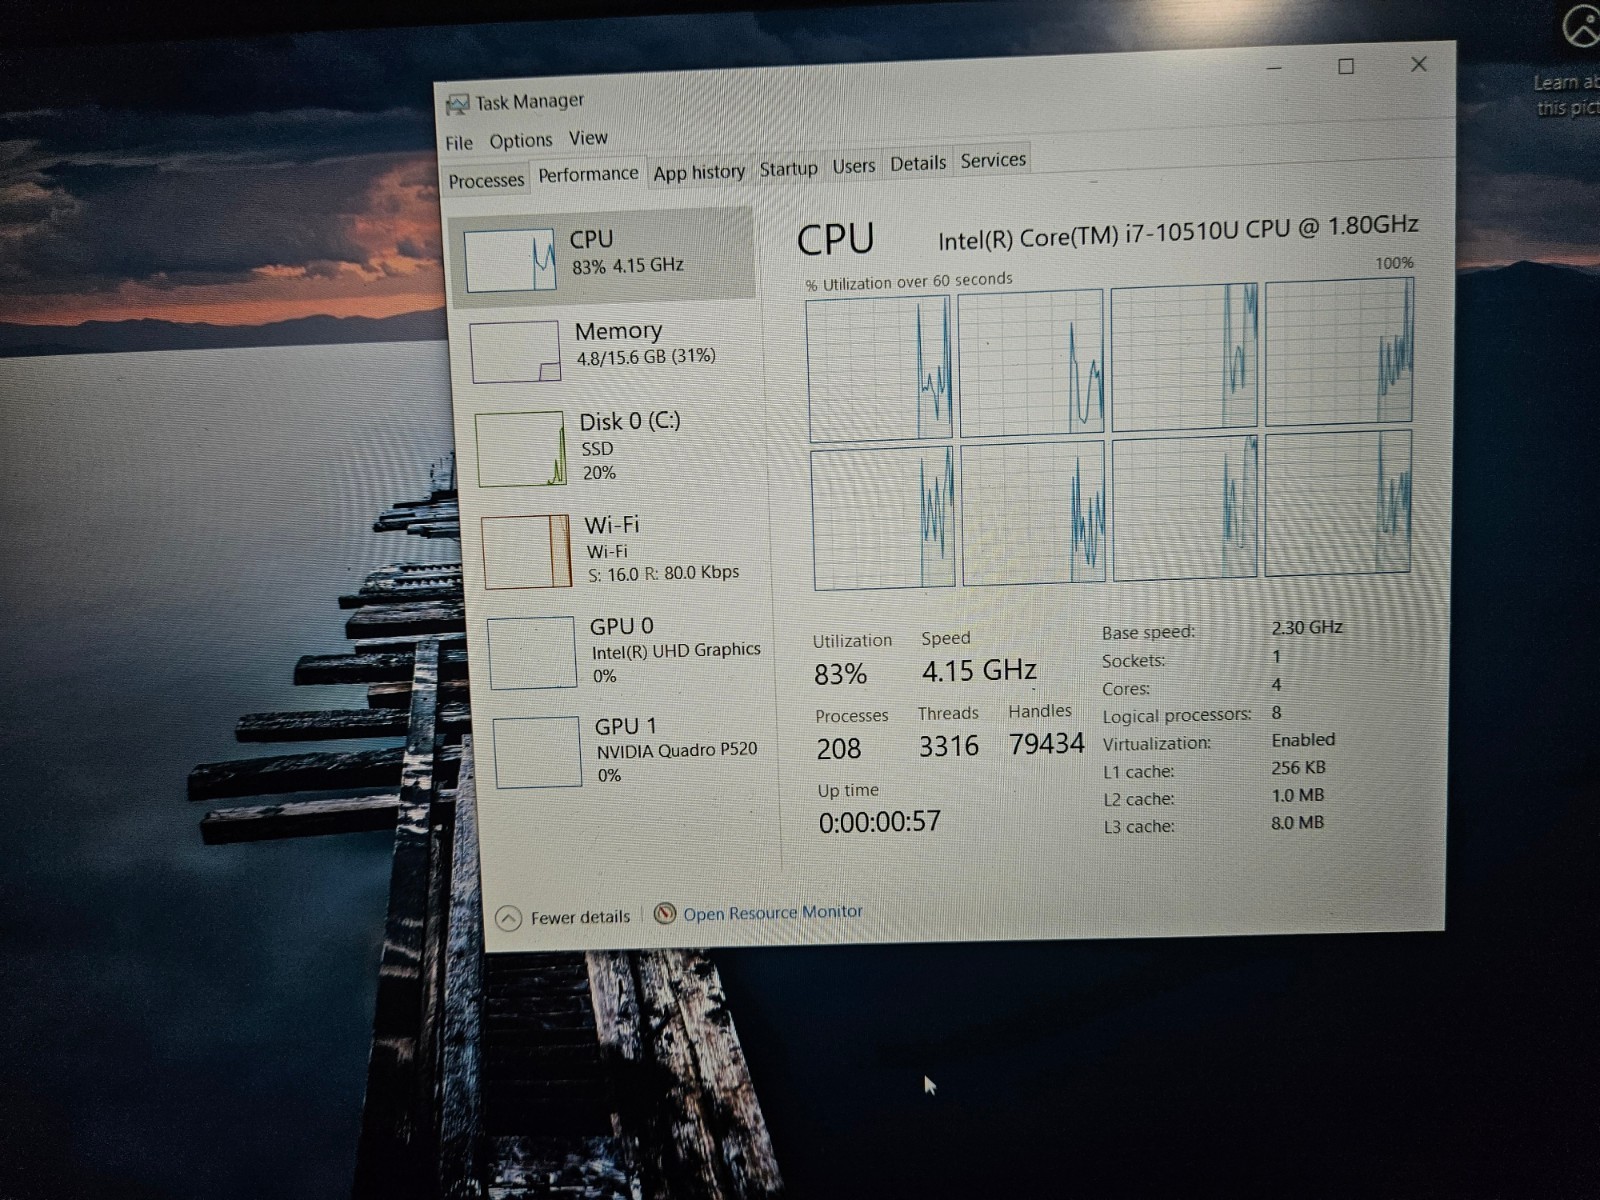Click the NVIDIA Quadro P520 label
1600x1200 pixels.
(x=677, y=750)
